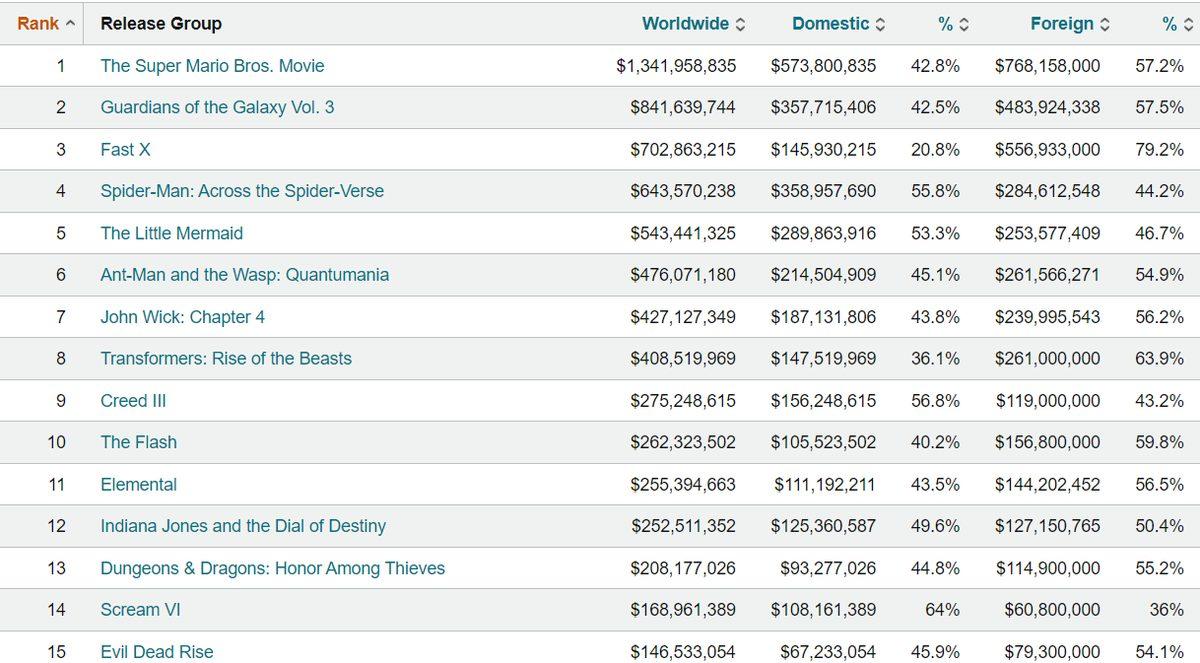Open Indiana Jones and the Dial of Destiny
The height and width of the screenshot is (663, 1200).
coord(243,526)
